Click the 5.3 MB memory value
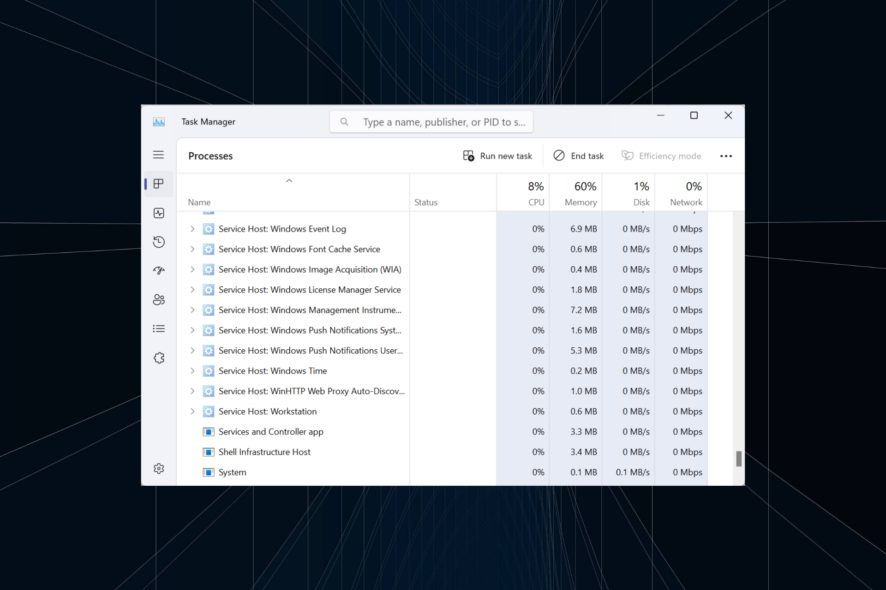This screenshot has height=590, width=886. [x=583, y=350]
